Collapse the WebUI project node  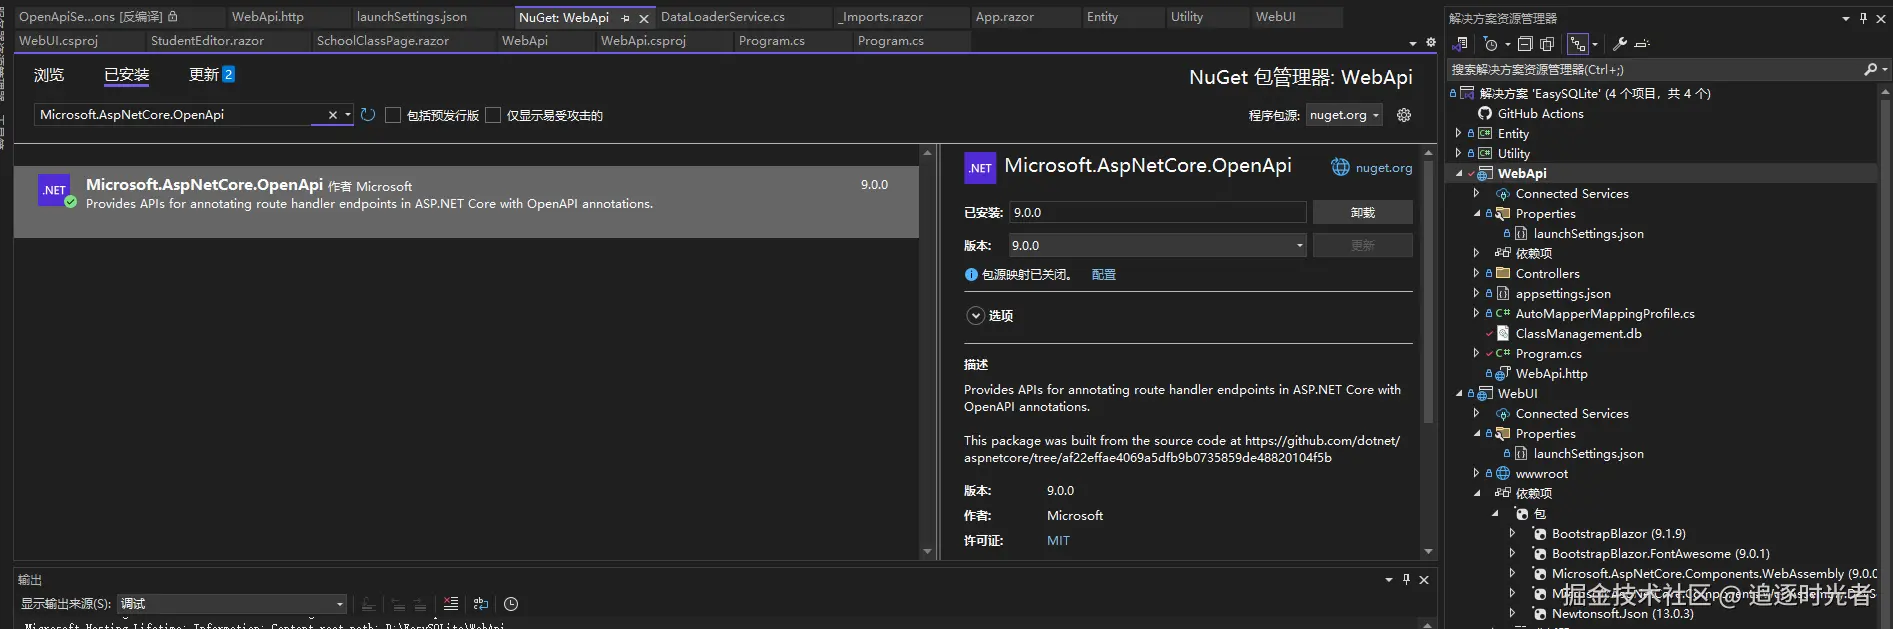[1458, 393]
